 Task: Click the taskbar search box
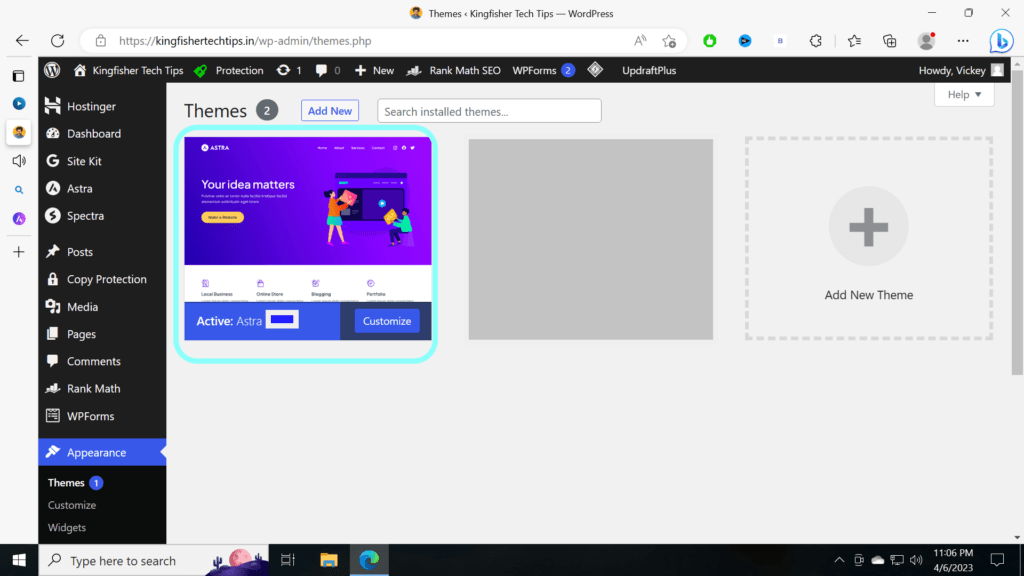click(153, 560)
